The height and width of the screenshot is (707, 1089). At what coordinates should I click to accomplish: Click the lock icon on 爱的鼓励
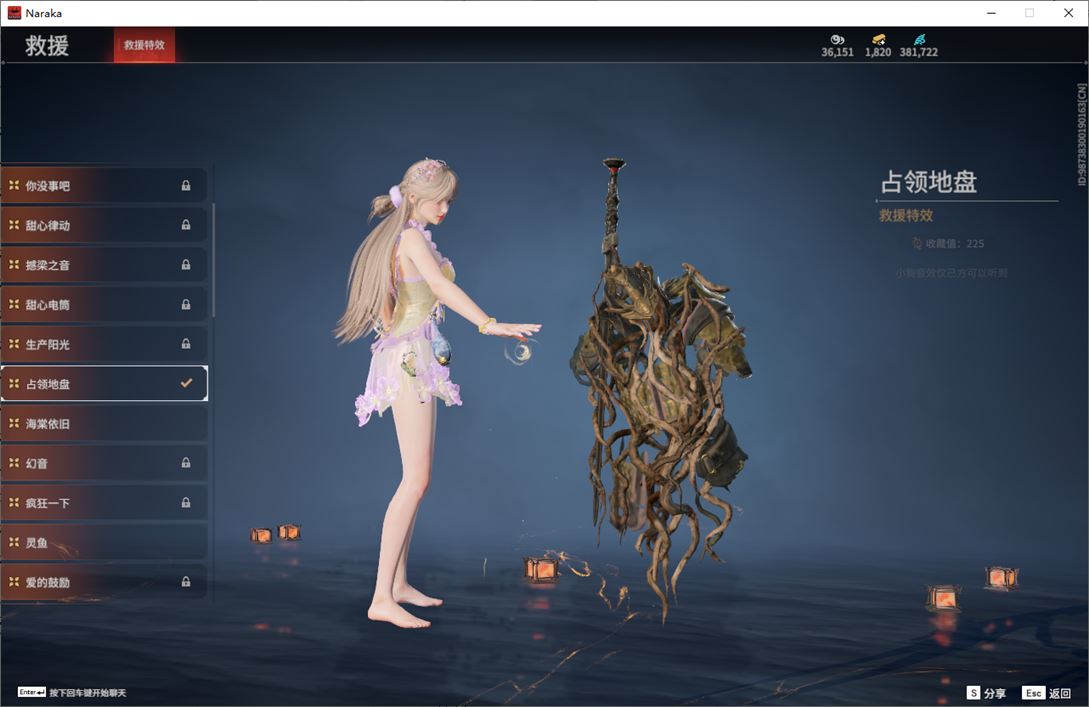coord(185,581)
